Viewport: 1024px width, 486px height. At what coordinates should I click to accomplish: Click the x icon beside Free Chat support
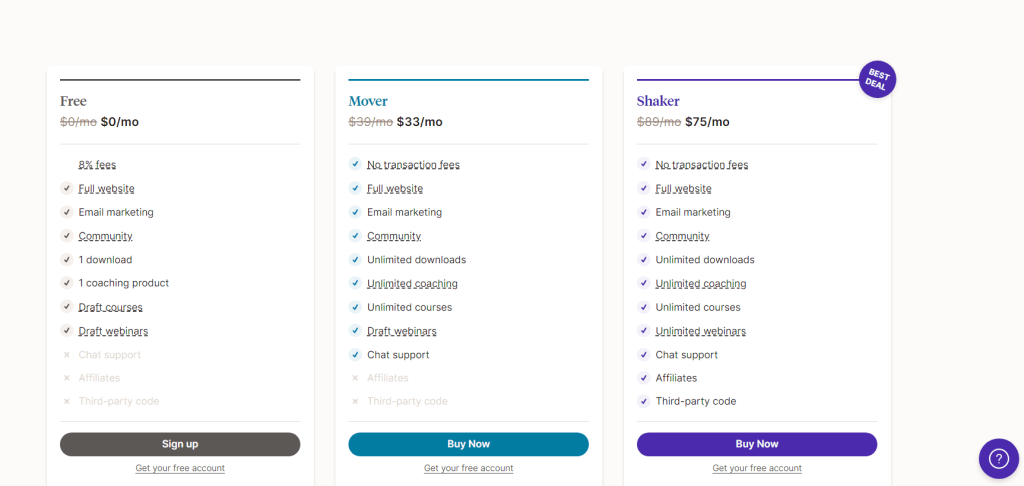tap(67, 355)
